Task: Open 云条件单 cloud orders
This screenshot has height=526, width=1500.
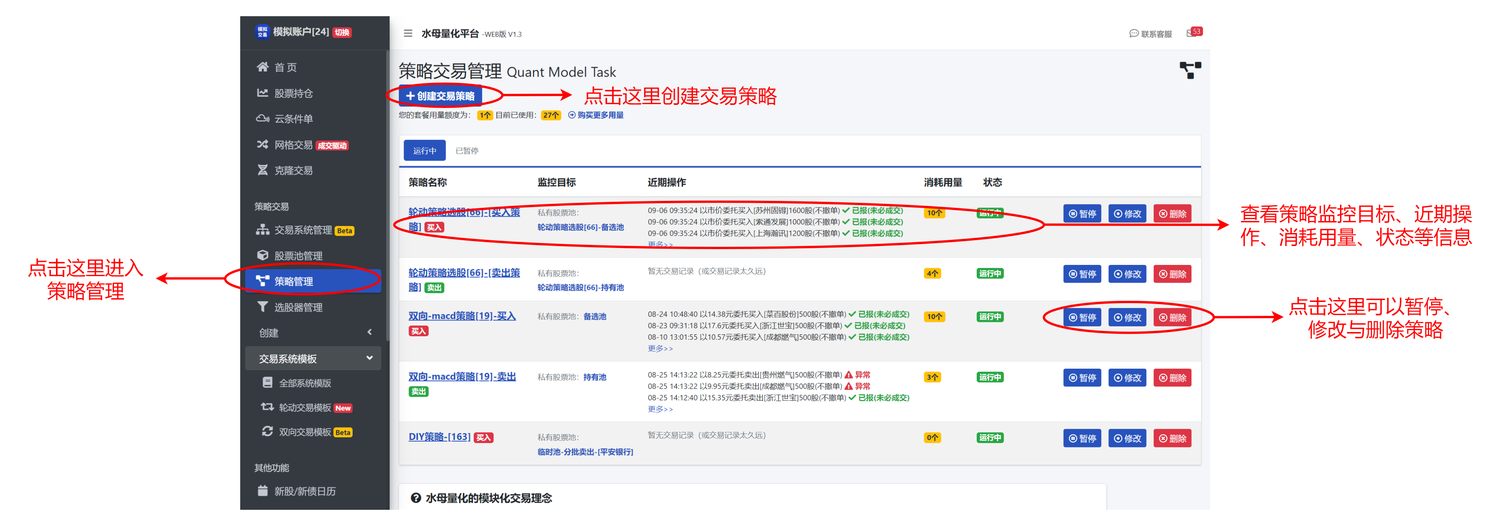Action: pyautogui.click(x=293, y=119)
